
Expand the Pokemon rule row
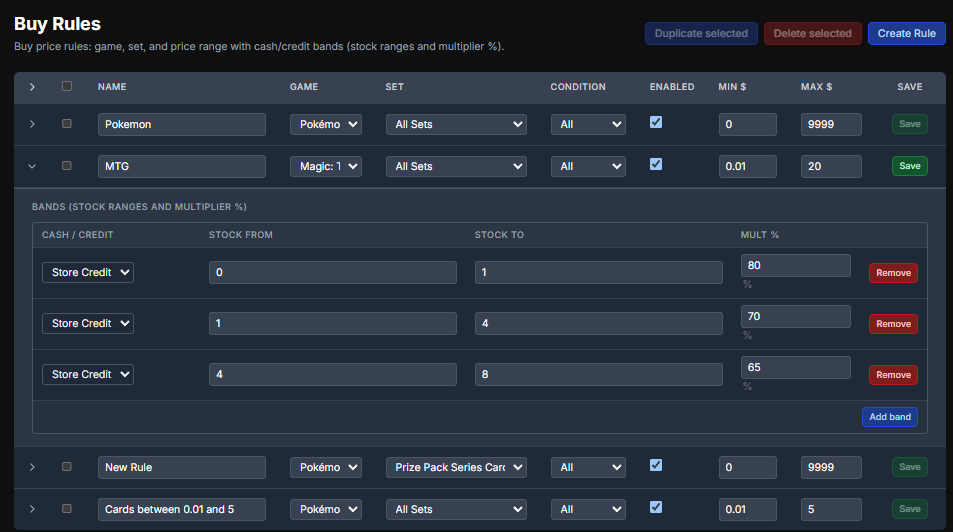32,124
